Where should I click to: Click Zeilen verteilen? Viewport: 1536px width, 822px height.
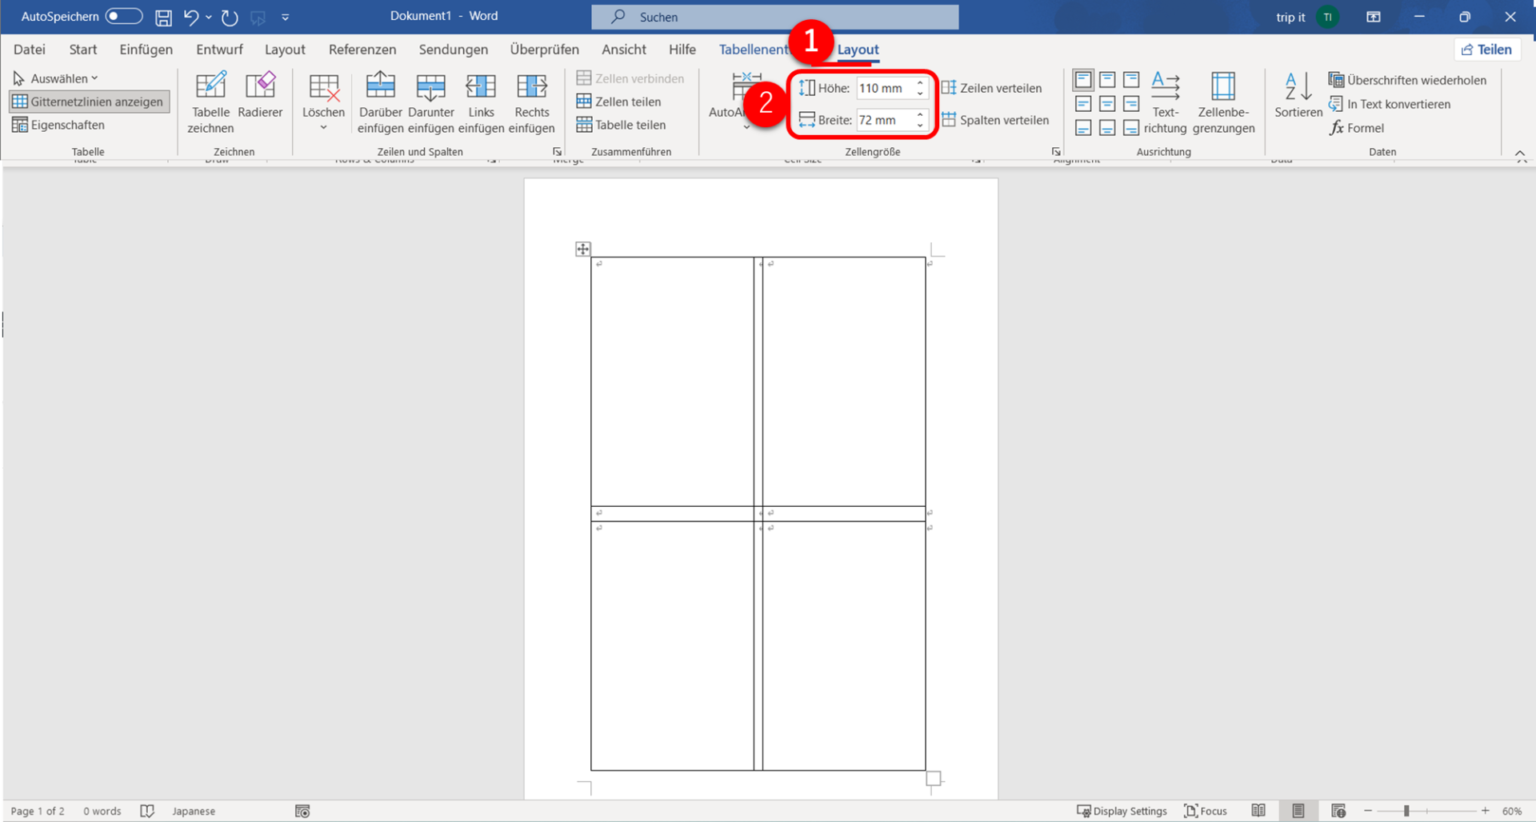pos(992,88)
